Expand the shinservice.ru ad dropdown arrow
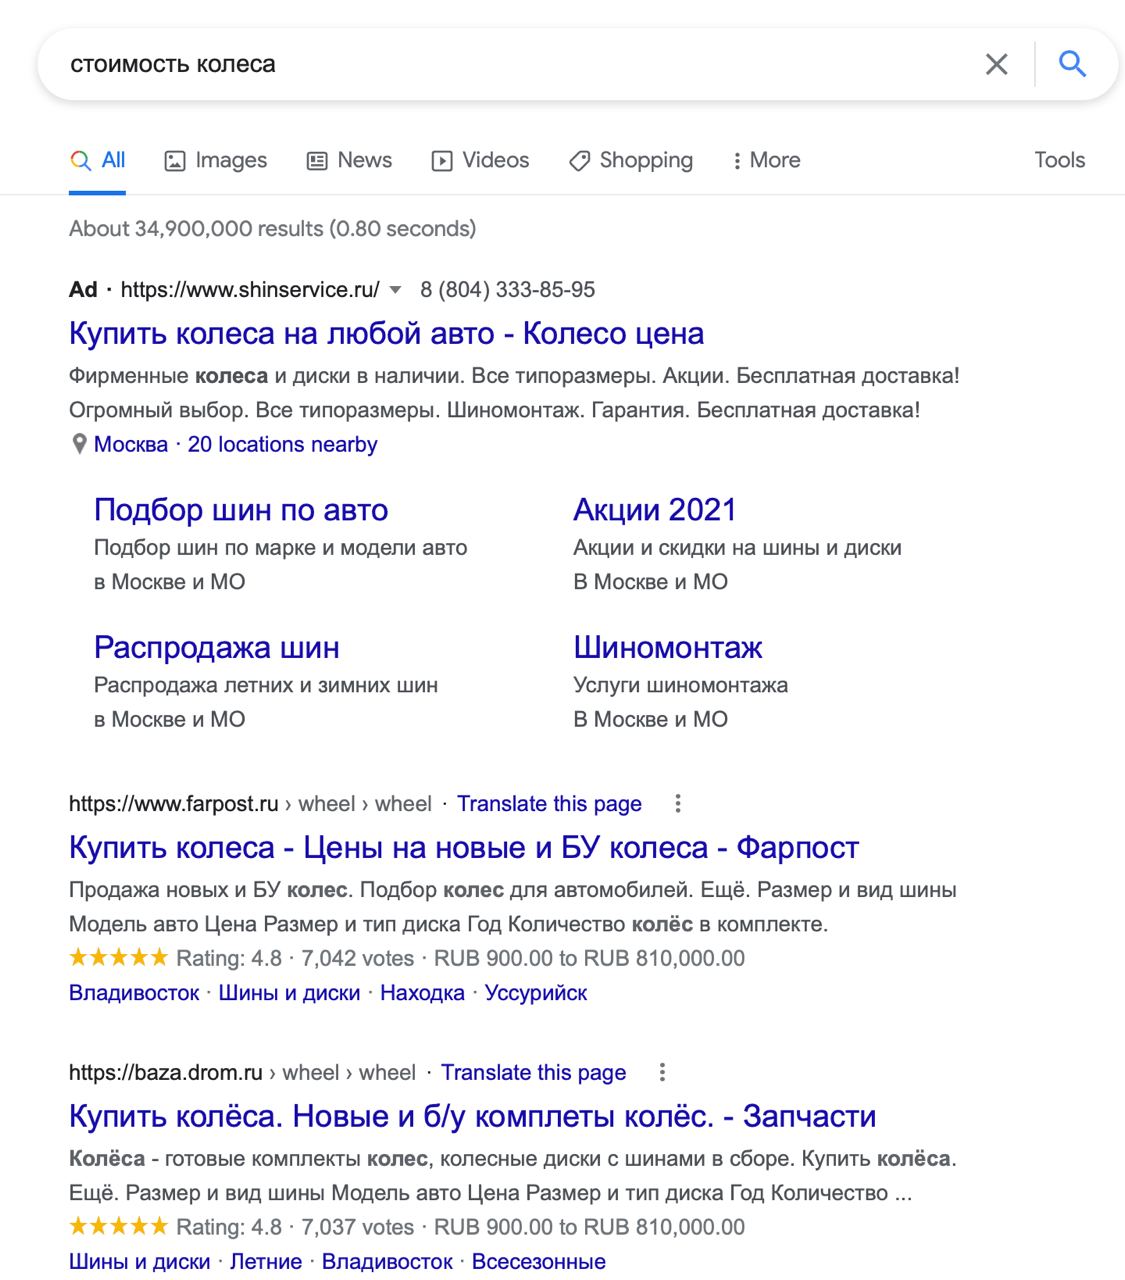The height and width of the screenshot is (1280, 1125). pyautogui.click(x=395, y=290)
